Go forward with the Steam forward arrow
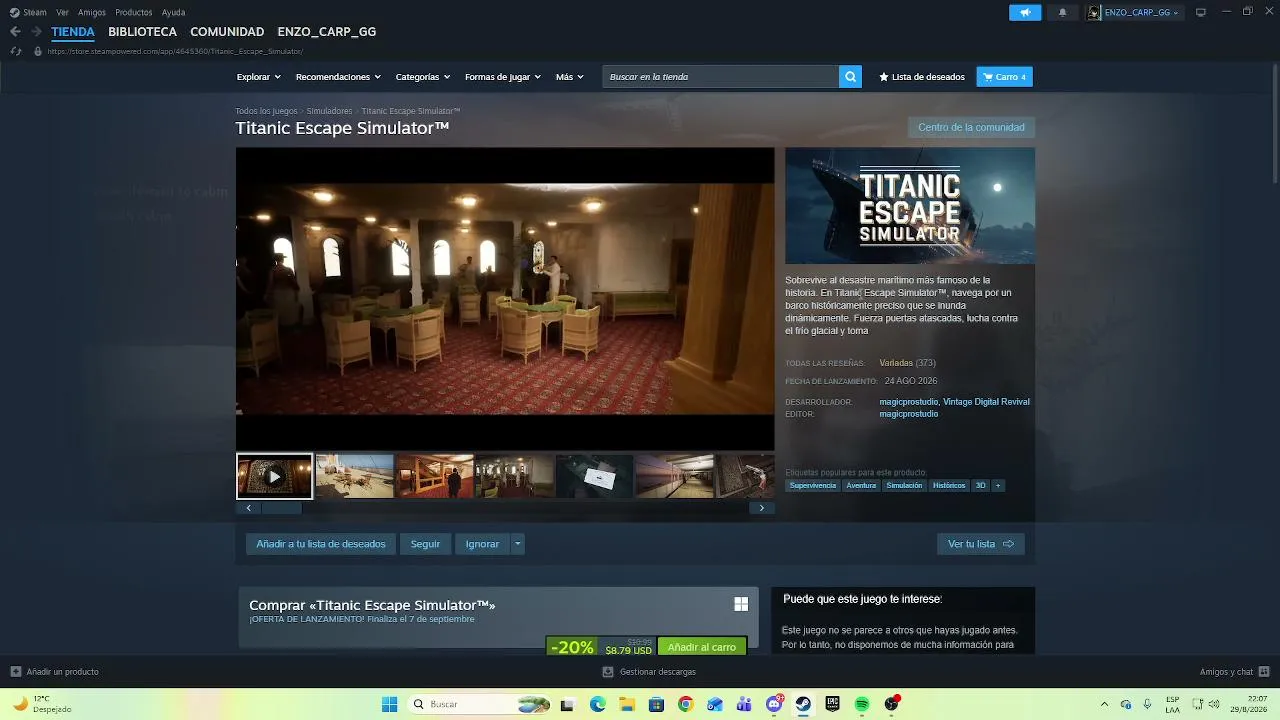 (36, 32)
